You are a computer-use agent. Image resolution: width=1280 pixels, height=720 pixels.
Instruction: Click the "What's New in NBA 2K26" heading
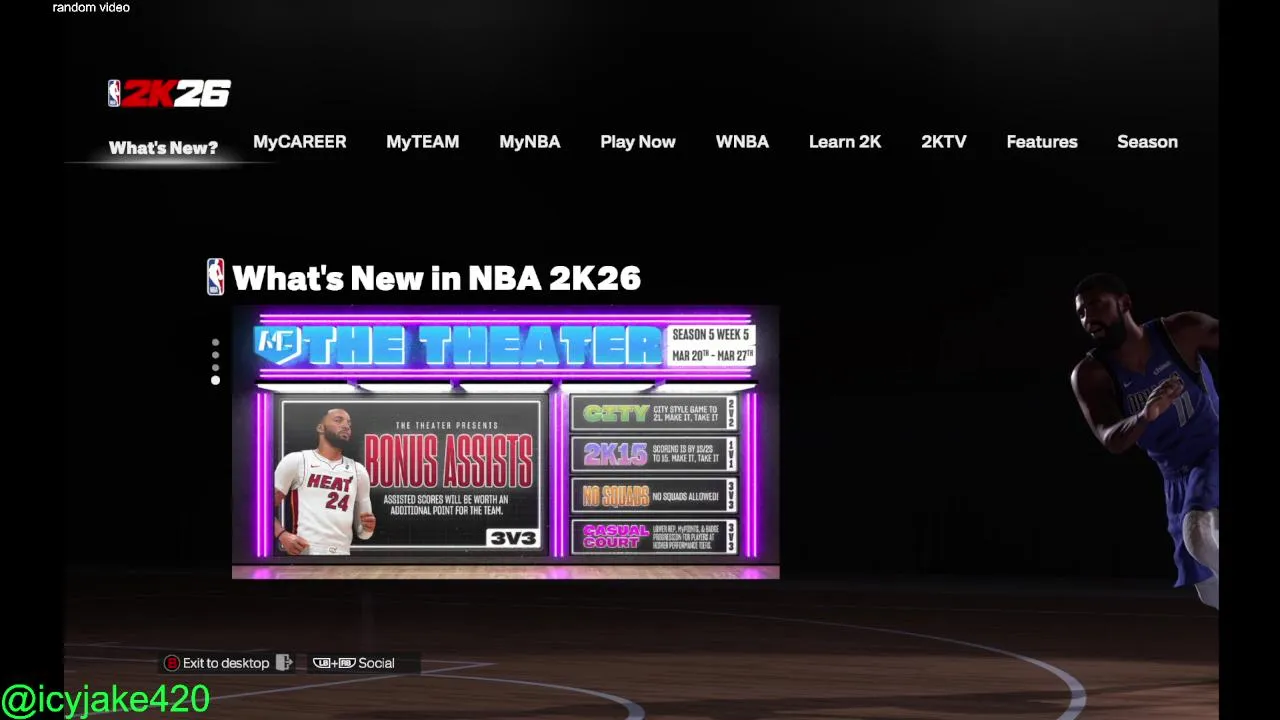click(x=436, y=278)
